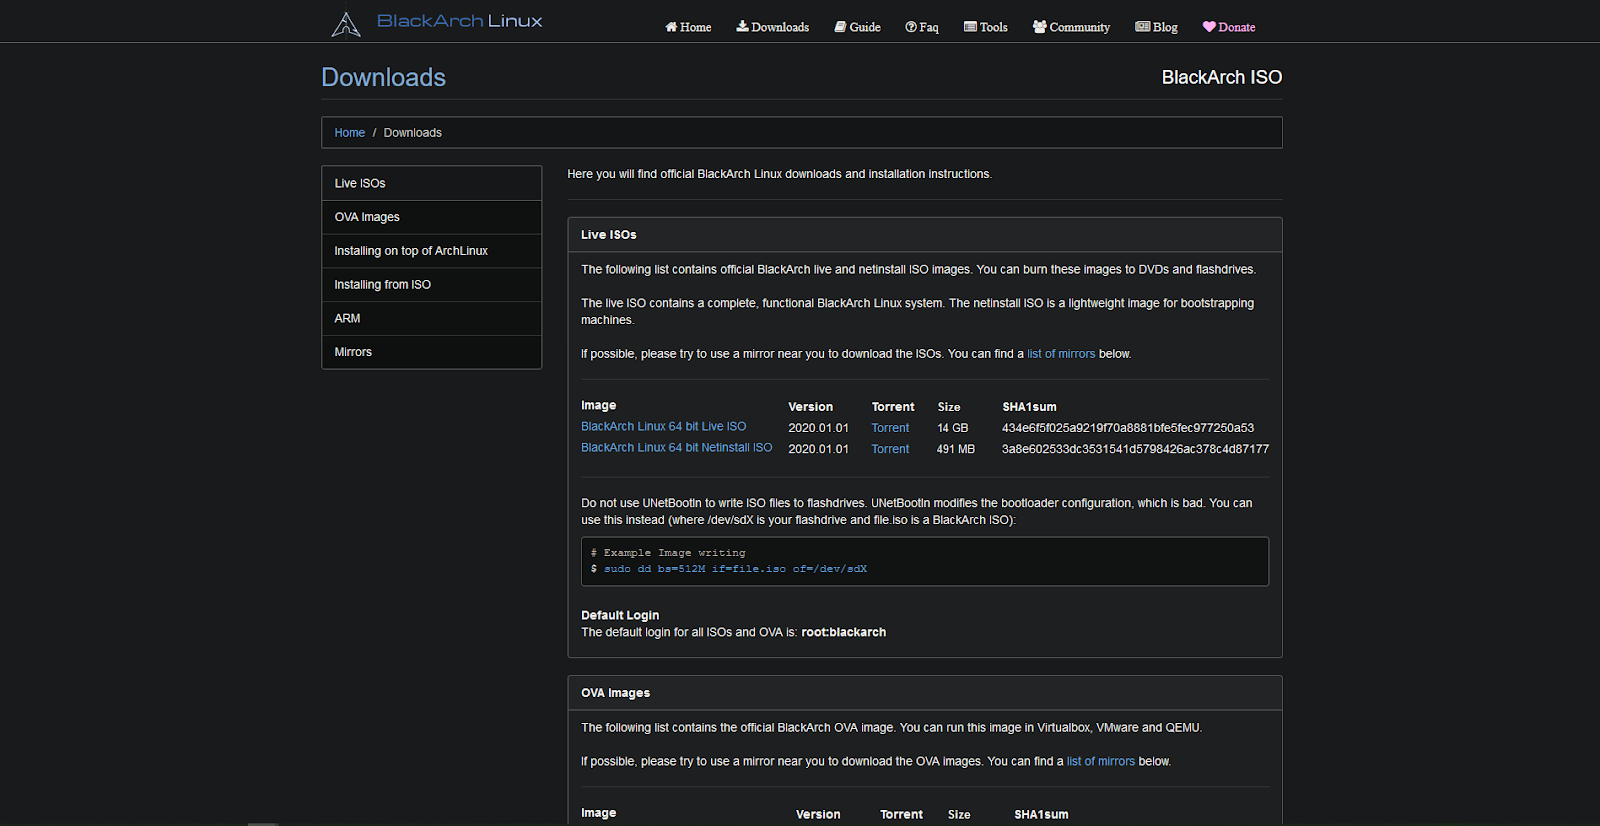This screenshot has width=1600, height=826.
Task: Click Netinstall ISO version 2020.01.01
Action: [818, 449]
